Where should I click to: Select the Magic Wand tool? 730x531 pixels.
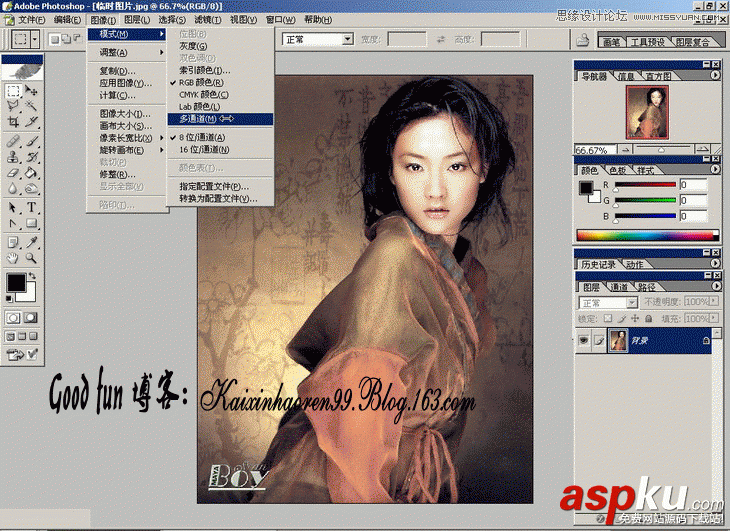pyautogui.click(x=31, y=106)
